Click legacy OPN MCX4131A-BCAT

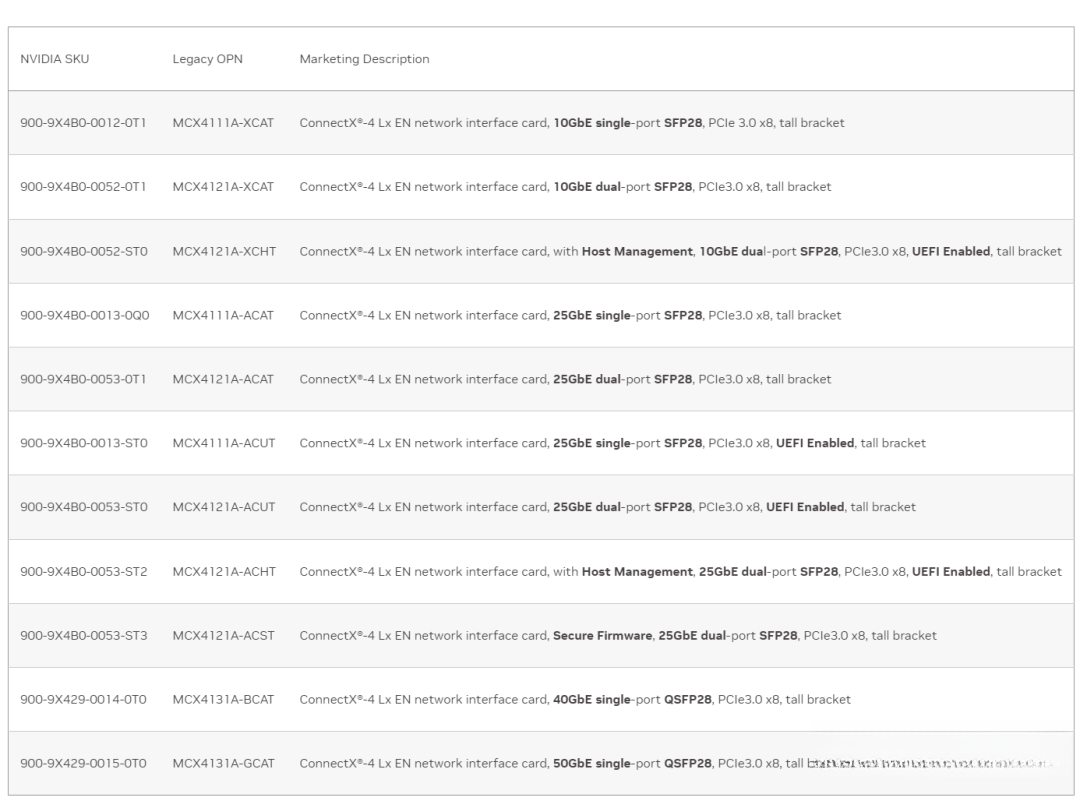pos(223,700)
